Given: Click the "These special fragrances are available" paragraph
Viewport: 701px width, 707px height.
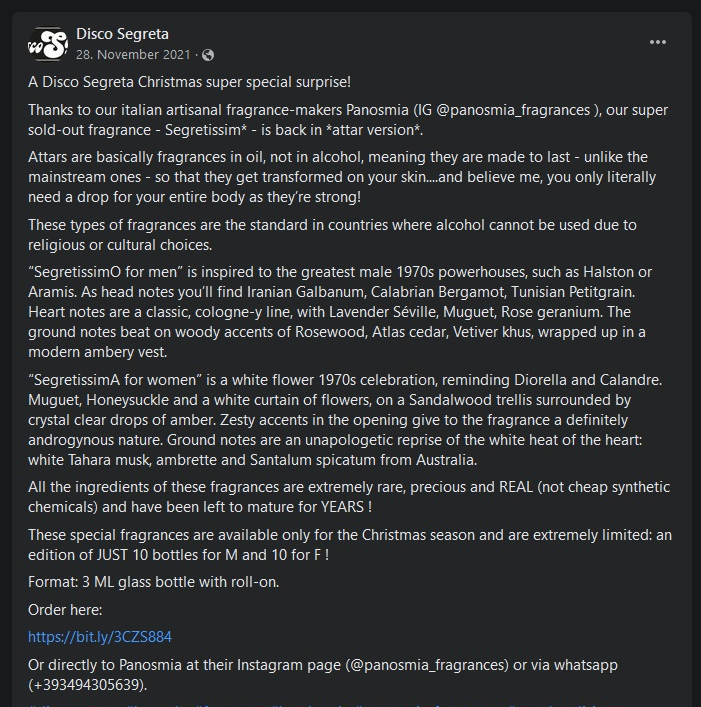Looking at the screenshot, I should tap(348, 544).
